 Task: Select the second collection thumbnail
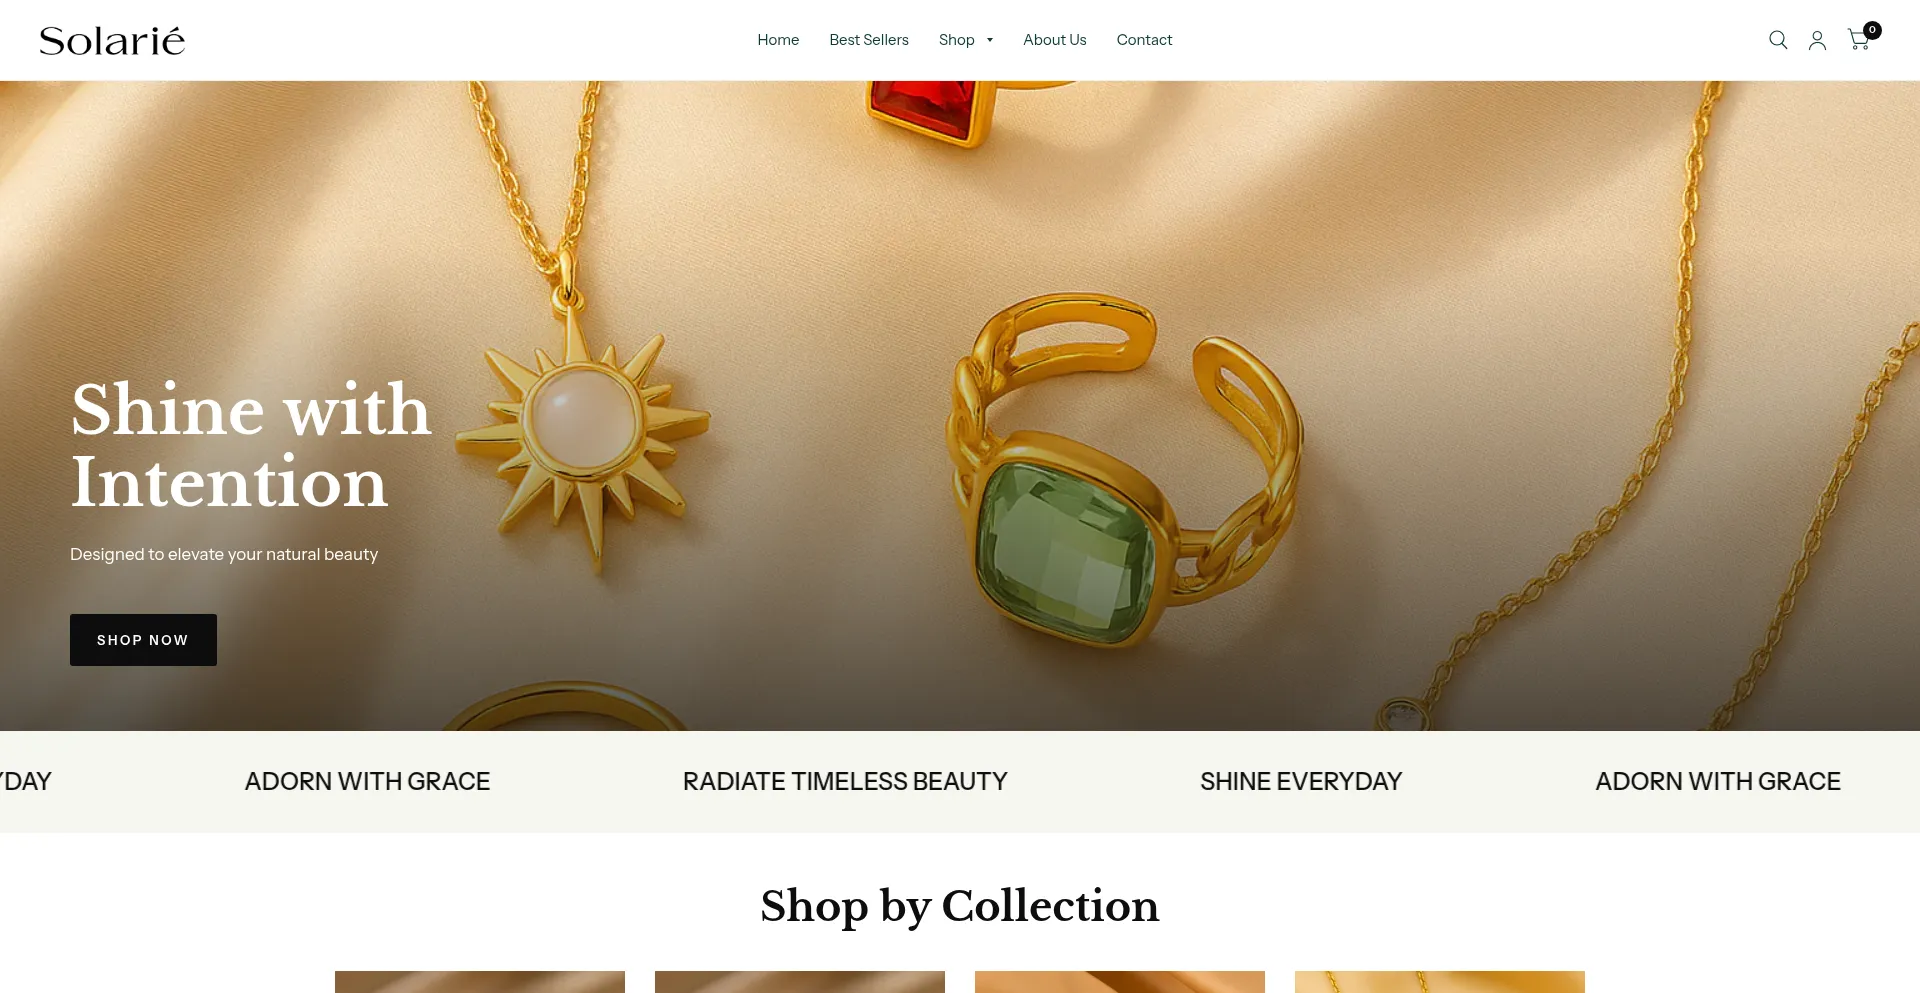[800, 982]
